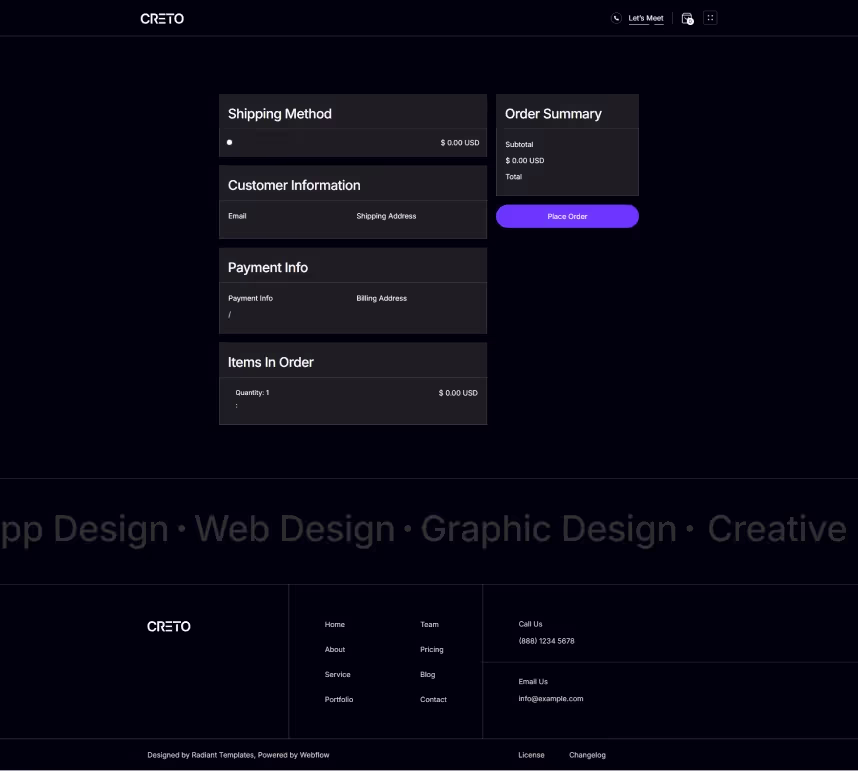Click the Place Order button
The width and height of the screenshot is (858, 771).
pos(567,216)
